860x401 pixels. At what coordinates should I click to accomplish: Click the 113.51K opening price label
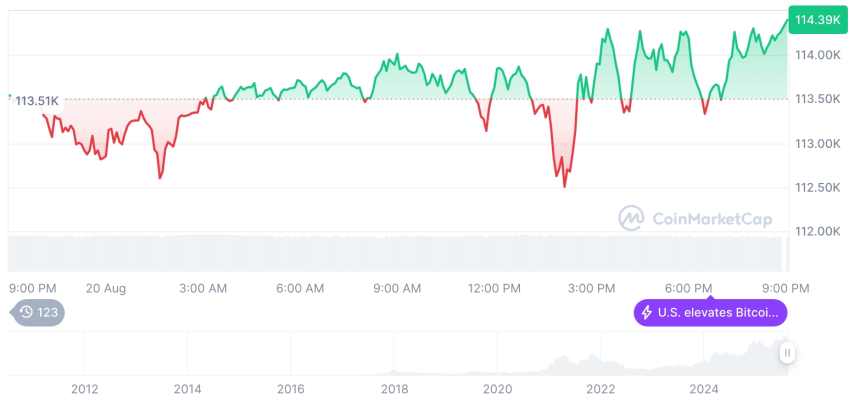pyautogui.click(x=37, y=100)
